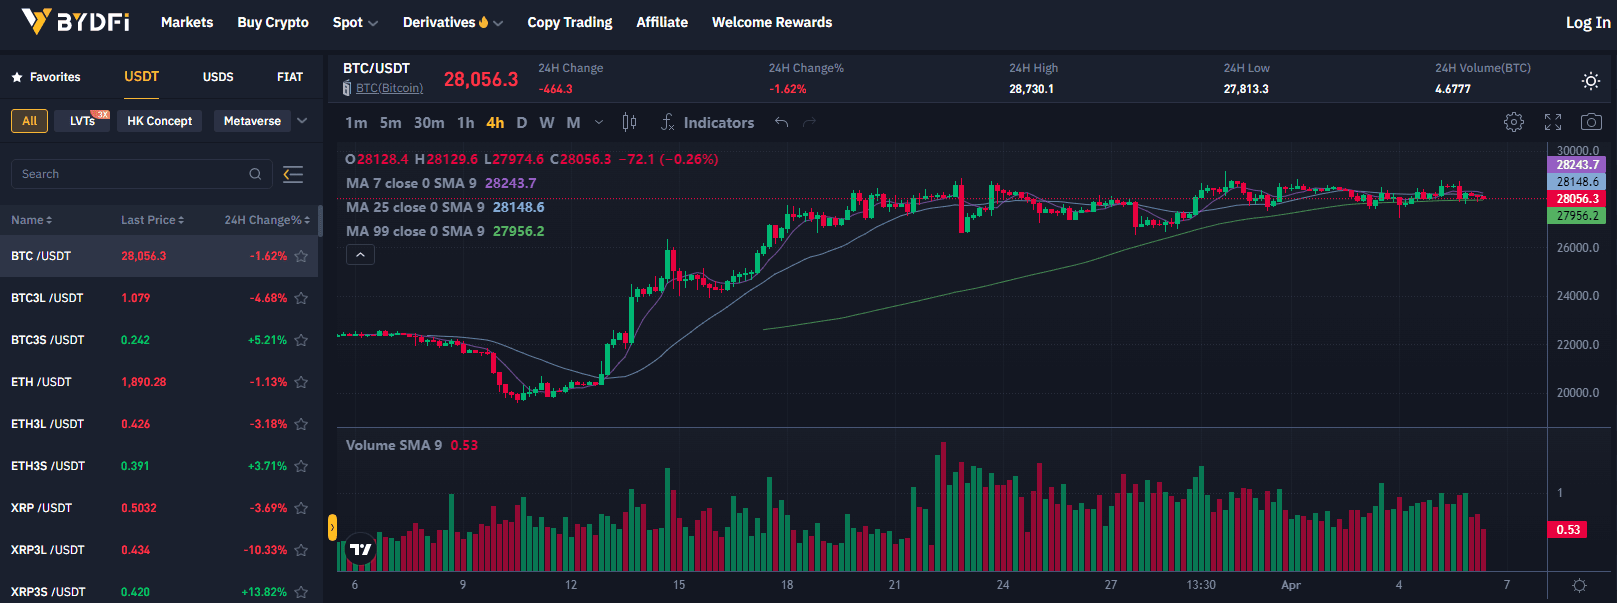Expand the Derivatives menu

point(452,22)
